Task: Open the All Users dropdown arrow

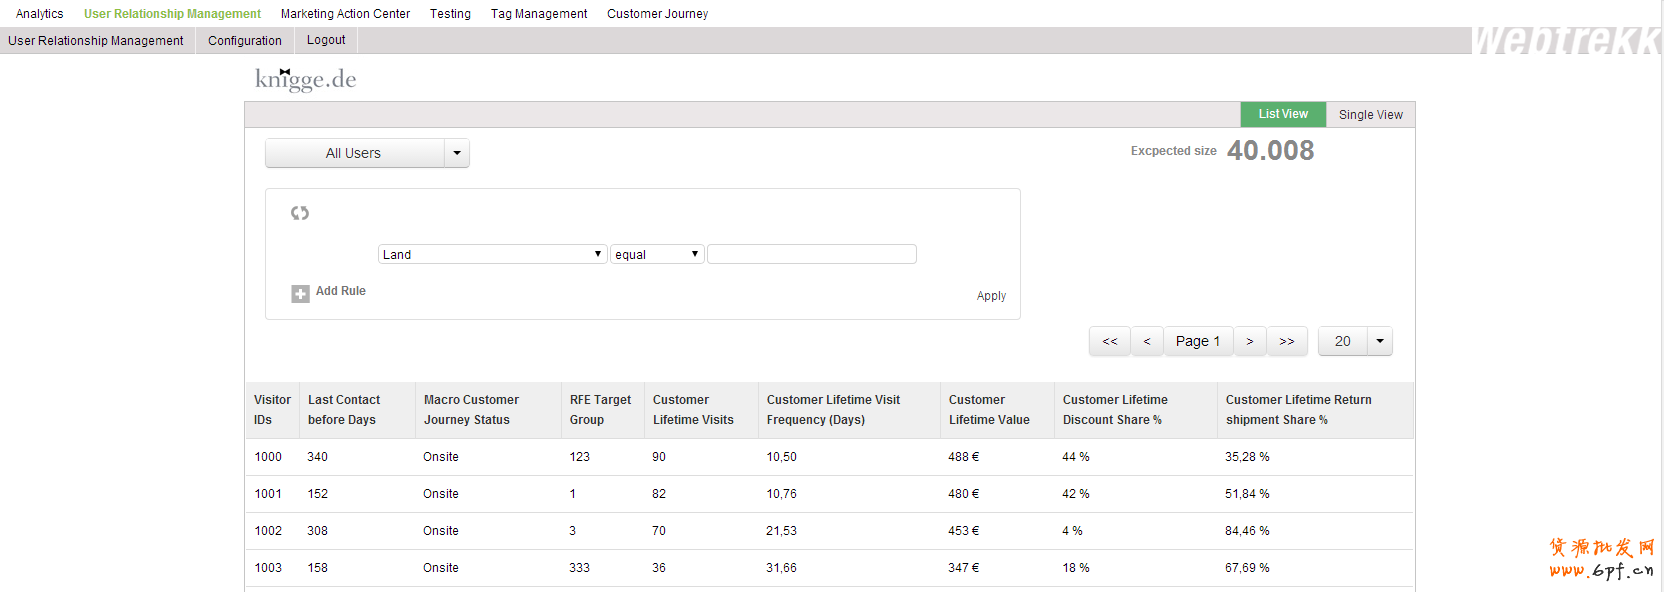Action: click(457, 153)
